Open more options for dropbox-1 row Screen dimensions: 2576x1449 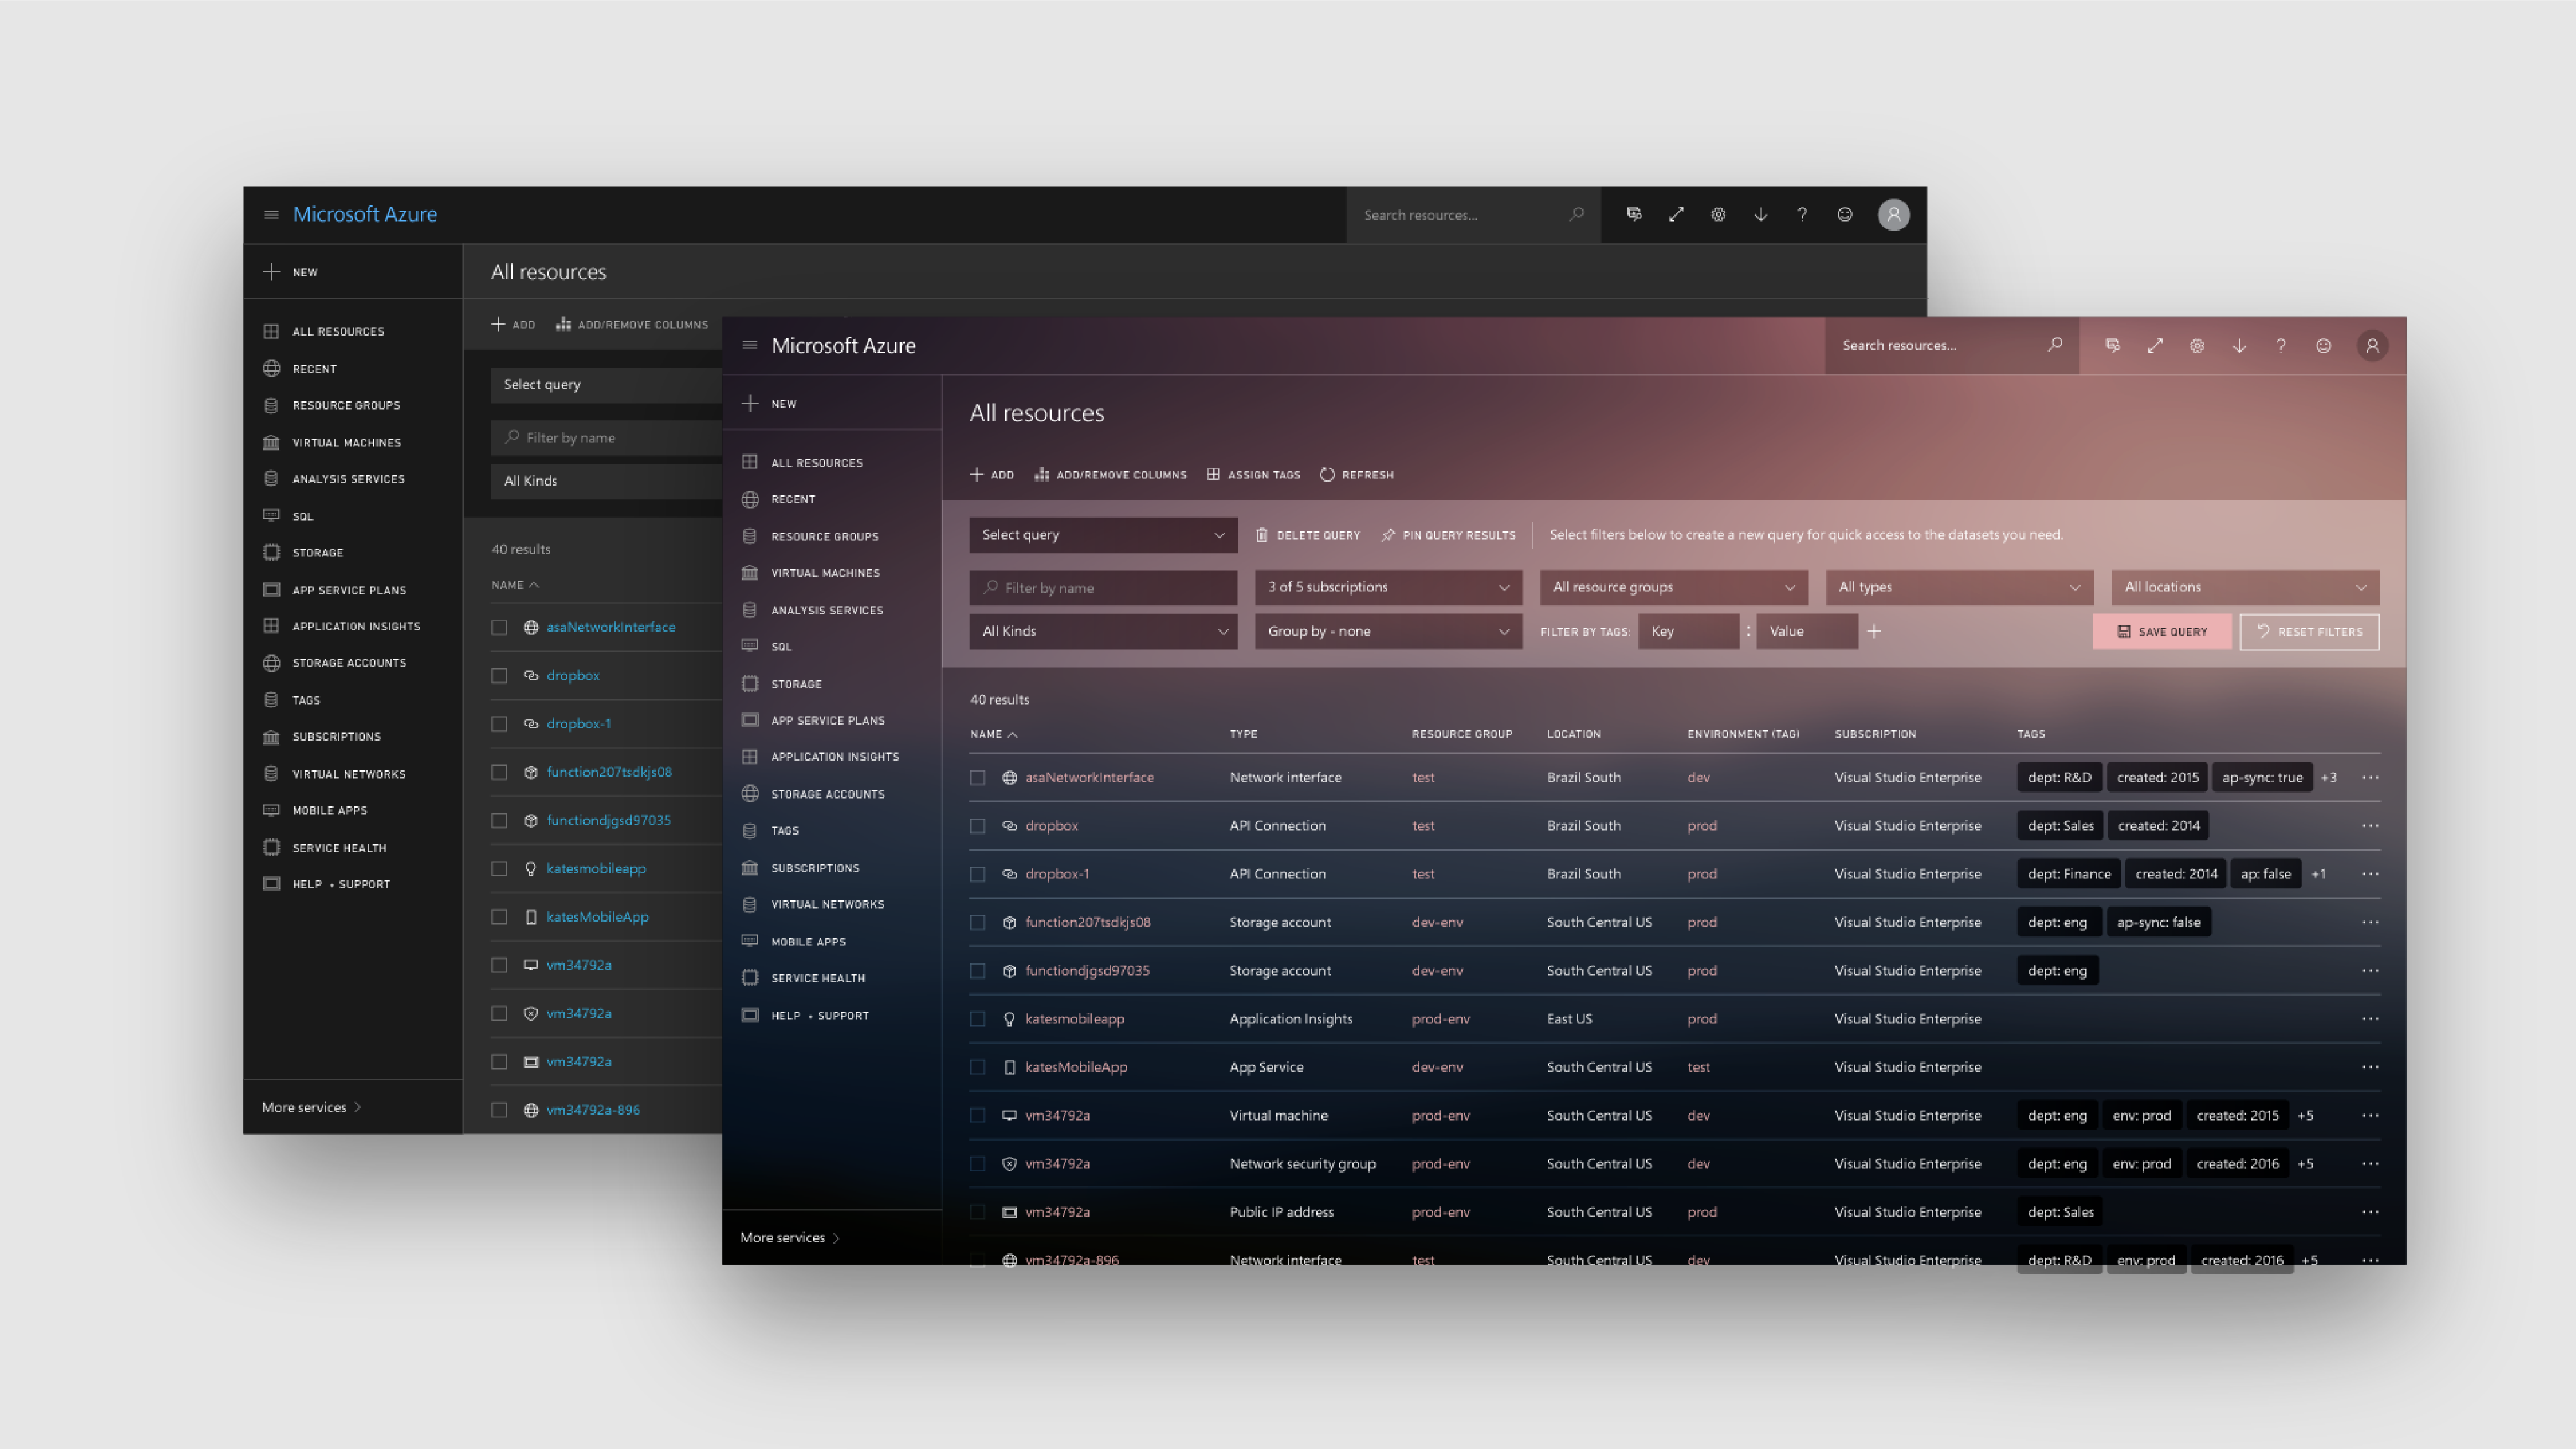(2370, 874)
